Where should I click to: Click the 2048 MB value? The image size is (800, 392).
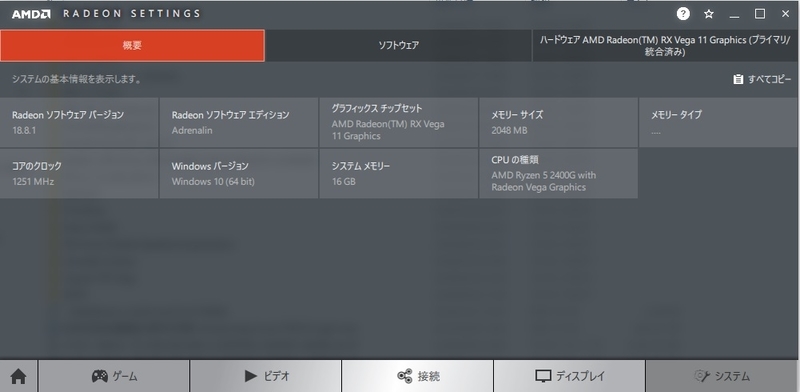tap(509, 131)
